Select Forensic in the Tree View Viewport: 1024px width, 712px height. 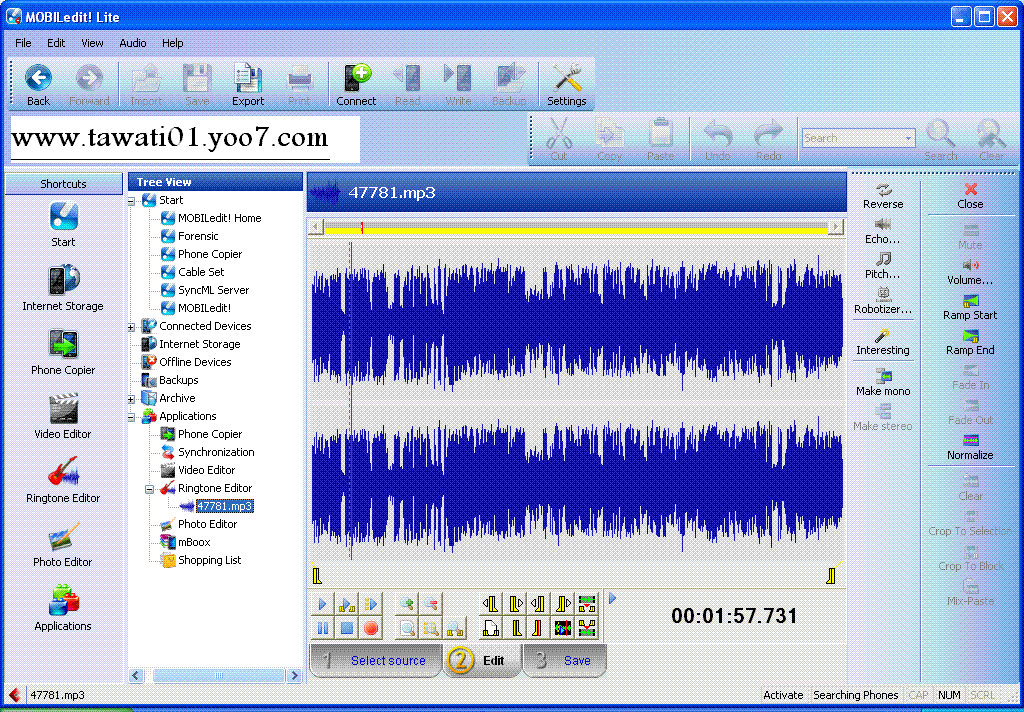tap(198, 236)
